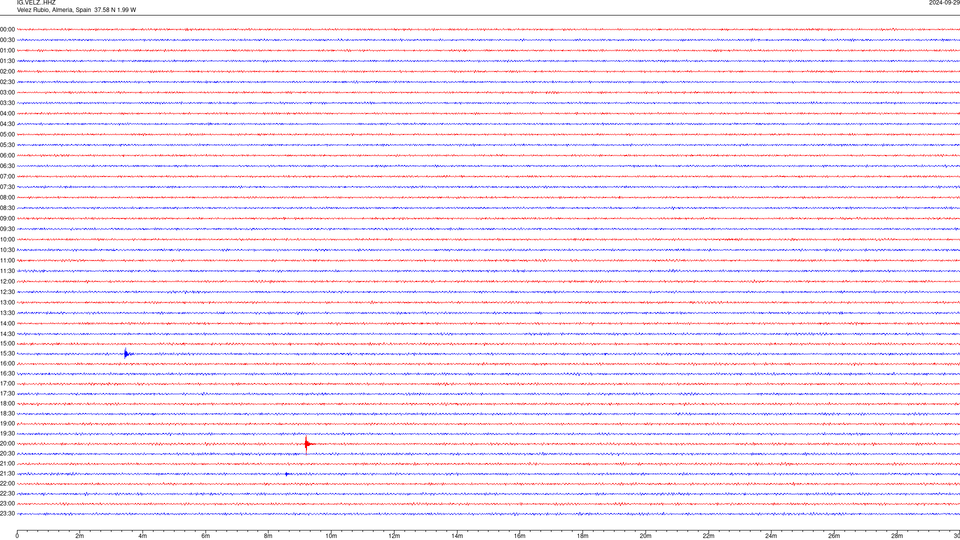Click the 03:30 time label
Image resolution: width=960 pixels, height=540 pixels.
tap(7, 103)
